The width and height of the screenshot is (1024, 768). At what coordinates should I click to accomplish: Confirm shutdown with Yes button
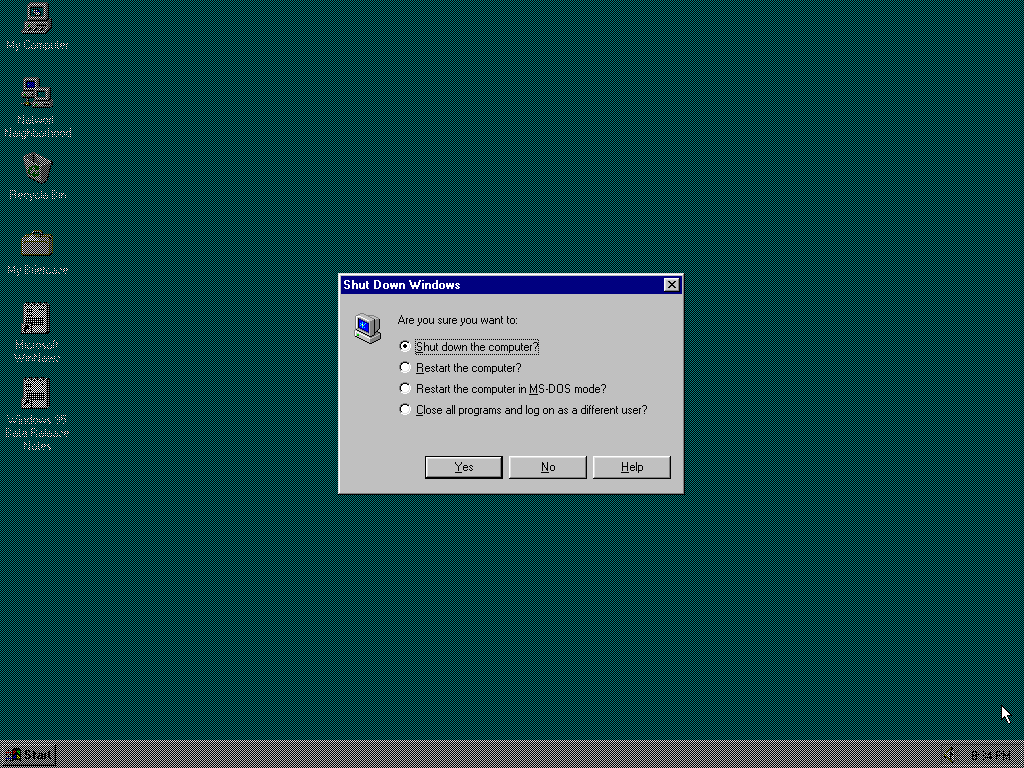click(464, 467)
